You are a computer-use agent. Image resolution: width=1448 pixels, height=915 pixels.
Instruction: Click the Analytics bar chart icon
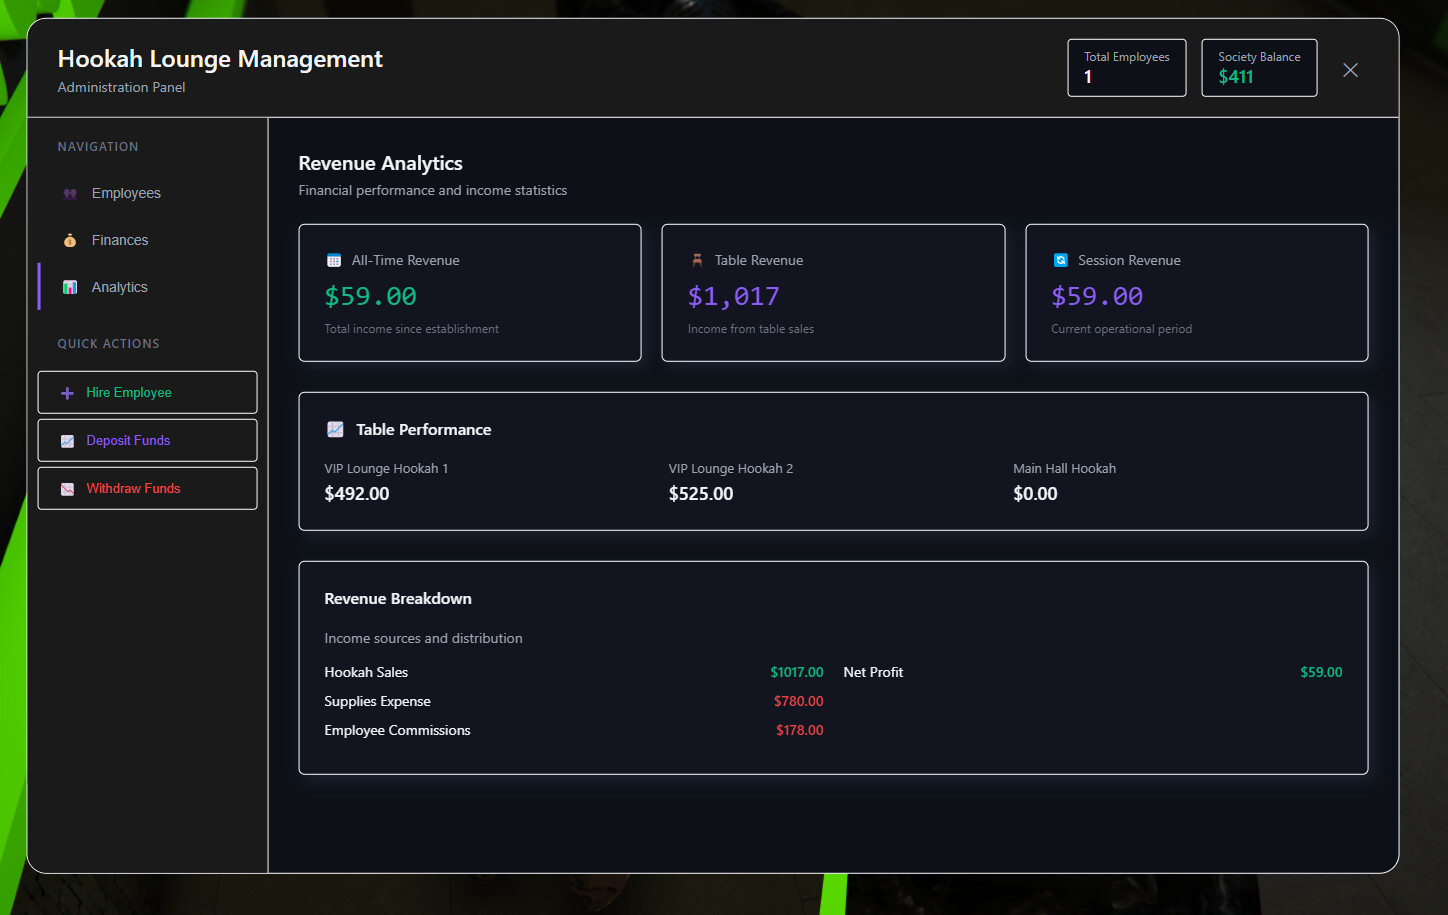coord(70,288)
